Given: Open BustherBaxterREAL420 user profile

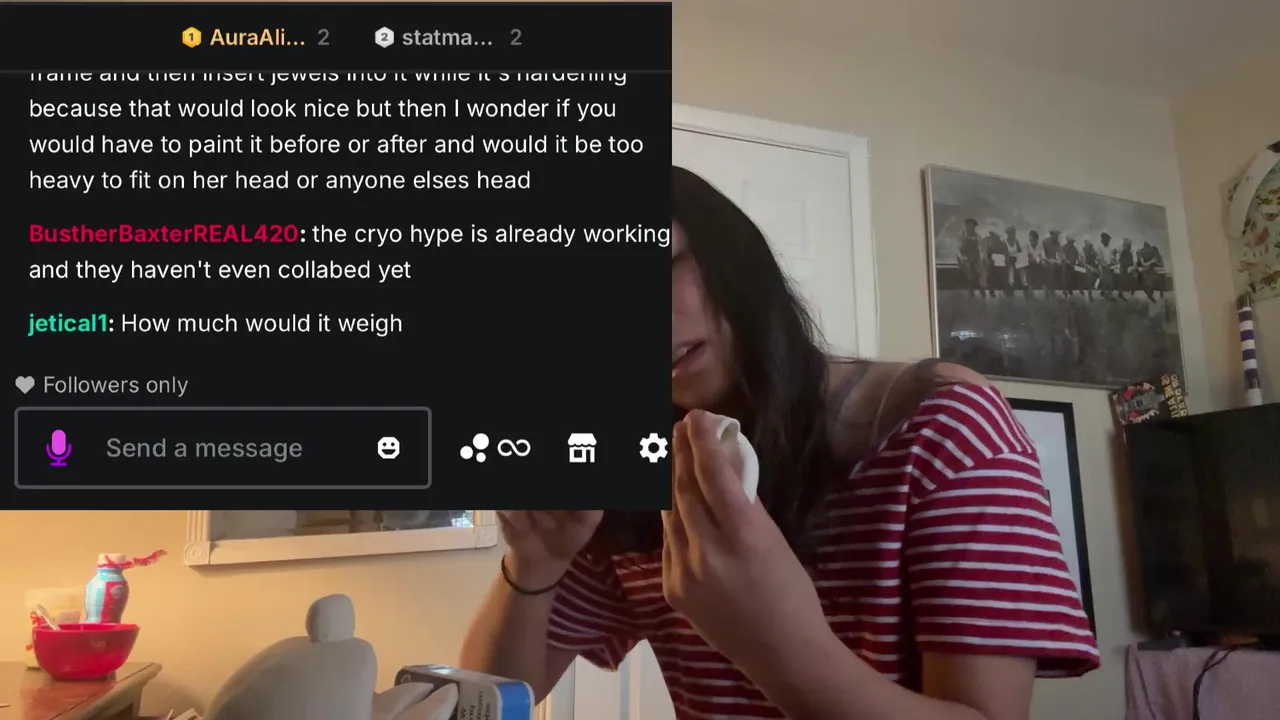Looking at the screenshot, I should [164, 234].
